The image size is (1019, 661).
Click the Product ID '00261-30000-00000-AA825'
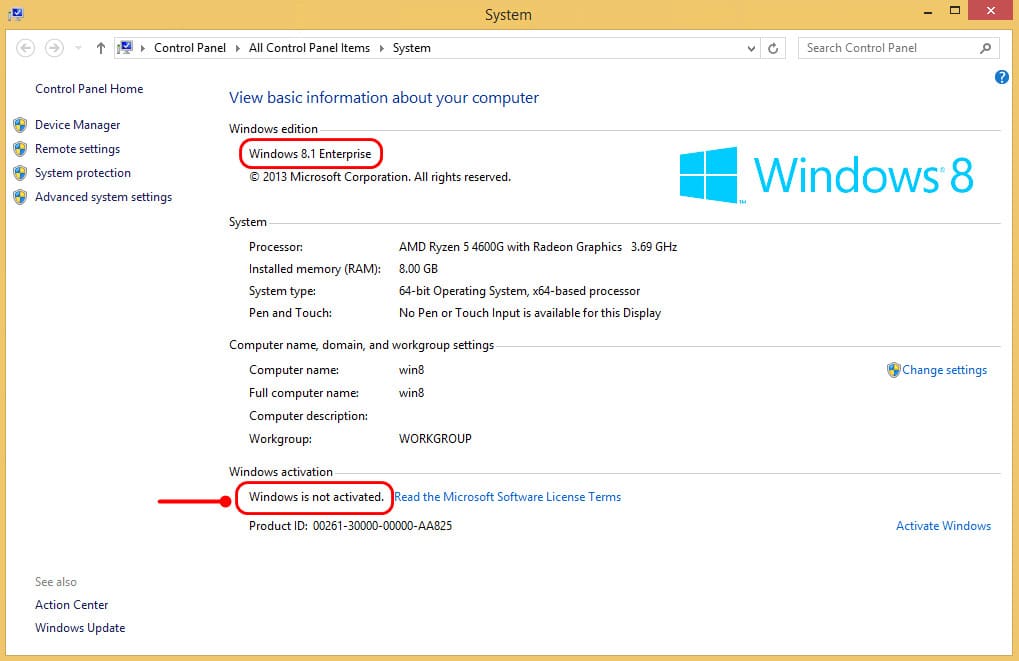tap(382, 526)
